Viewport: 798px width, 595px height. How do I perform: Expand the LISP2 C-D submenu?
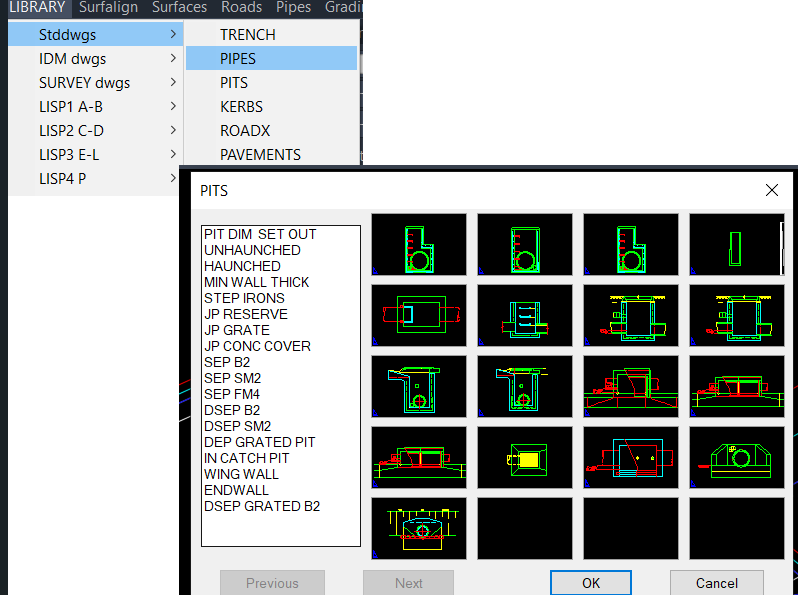96,130
